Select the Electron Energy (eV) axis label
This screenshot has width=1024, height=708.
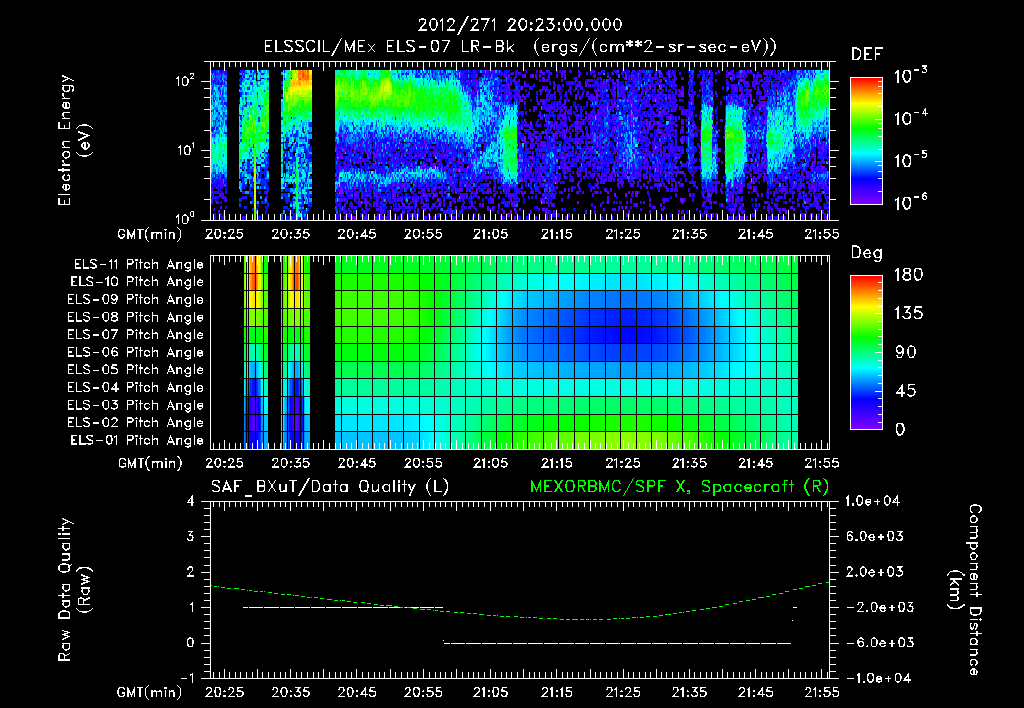tap(74, 140)
